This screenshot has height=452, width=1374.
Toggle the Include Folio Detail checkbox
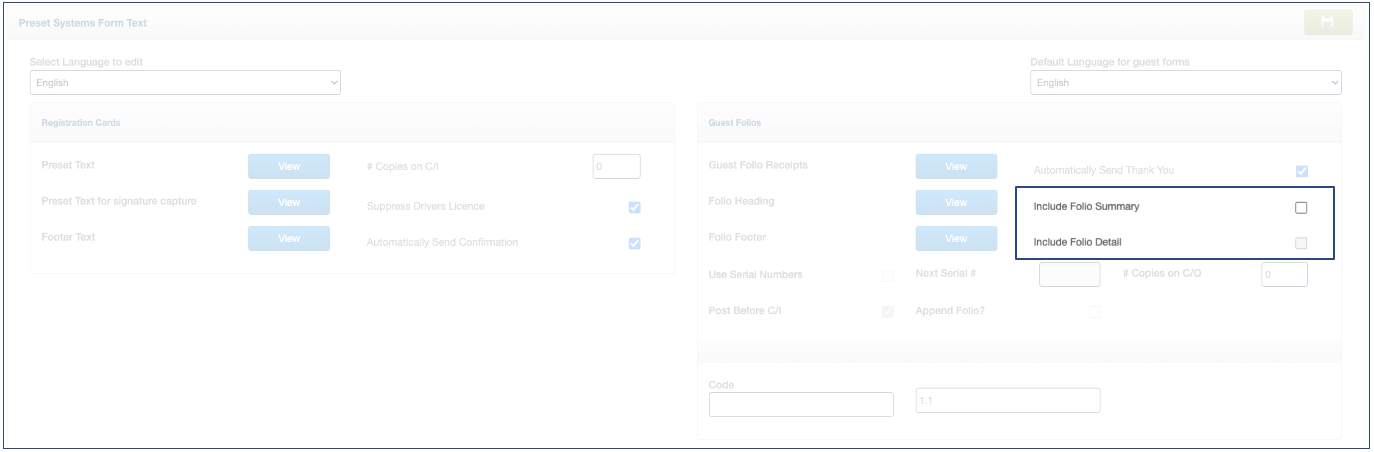point(1301,243)
